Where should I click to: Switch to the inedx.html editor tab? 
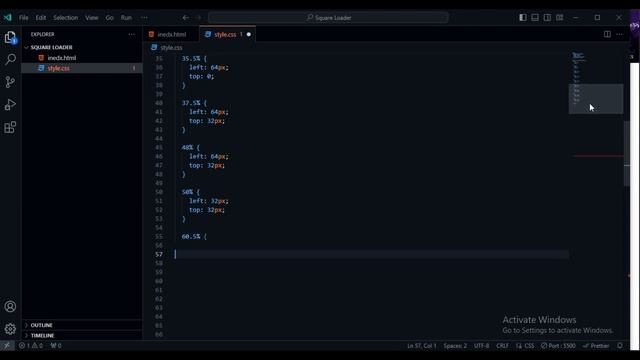171,34
